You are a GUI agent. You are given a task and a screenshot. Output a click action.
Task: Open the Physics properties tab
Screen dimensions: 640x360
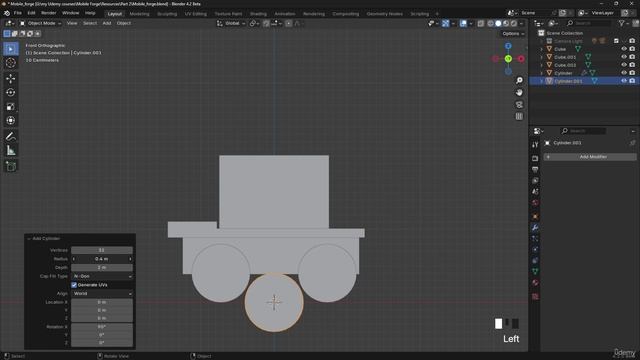pos(535,249)
